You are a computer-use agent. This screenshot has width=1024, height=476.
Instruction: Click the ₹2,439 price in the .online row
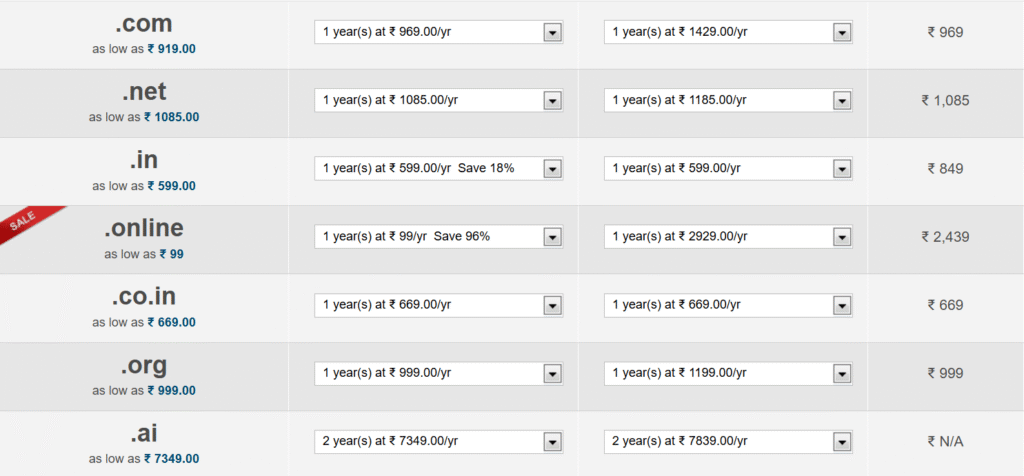(x=945, y=237)
